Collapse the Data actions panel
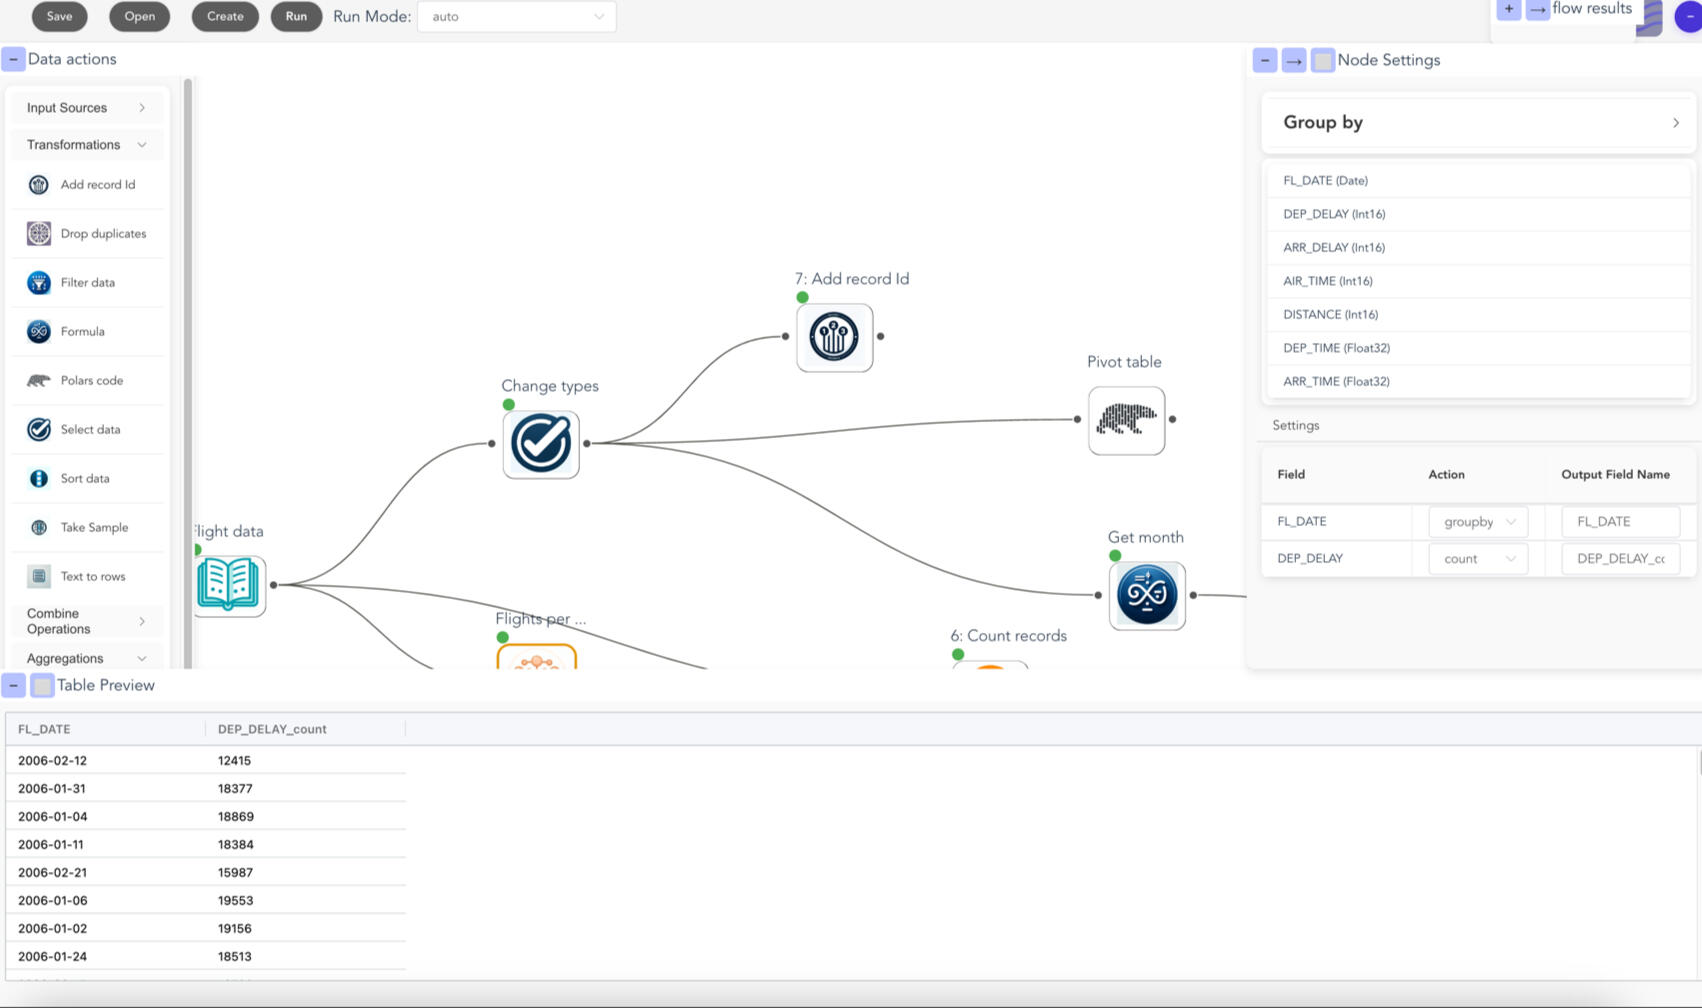Viewport: 1702px width, 1008px height. (13, 59)
